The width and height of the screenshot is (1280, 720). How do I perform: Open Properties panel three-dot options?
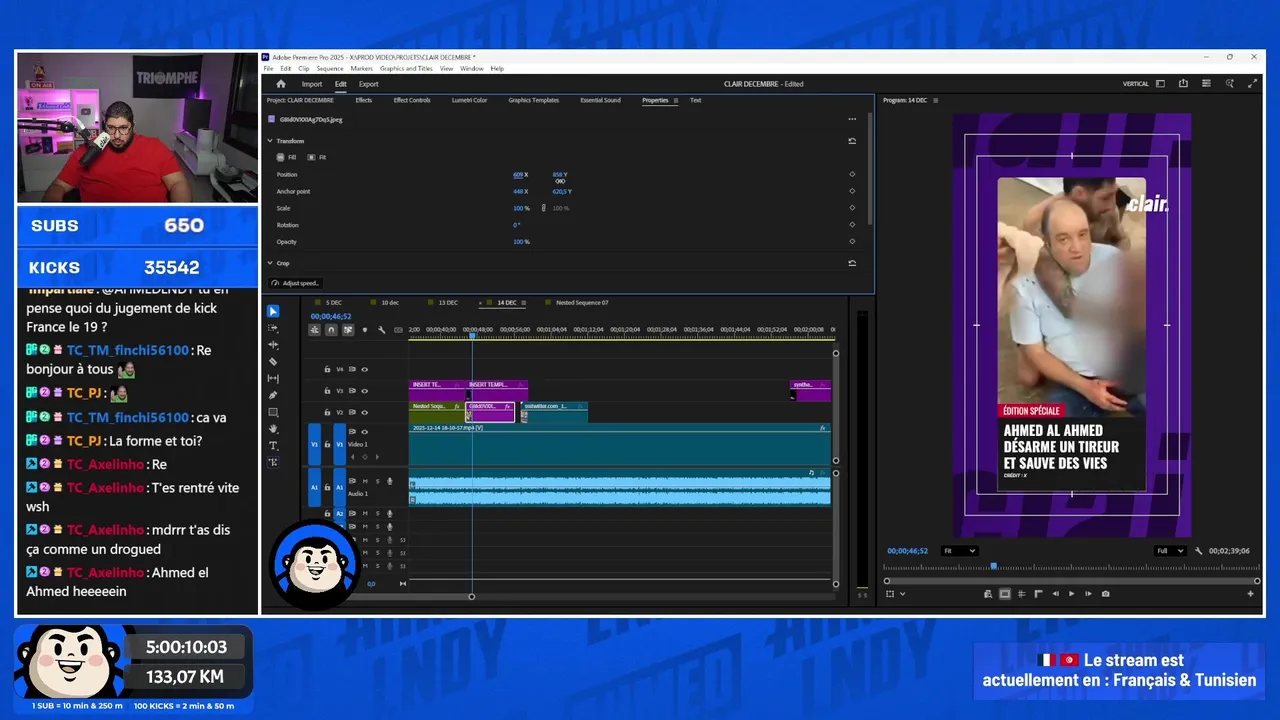click(x=852, y=119)
